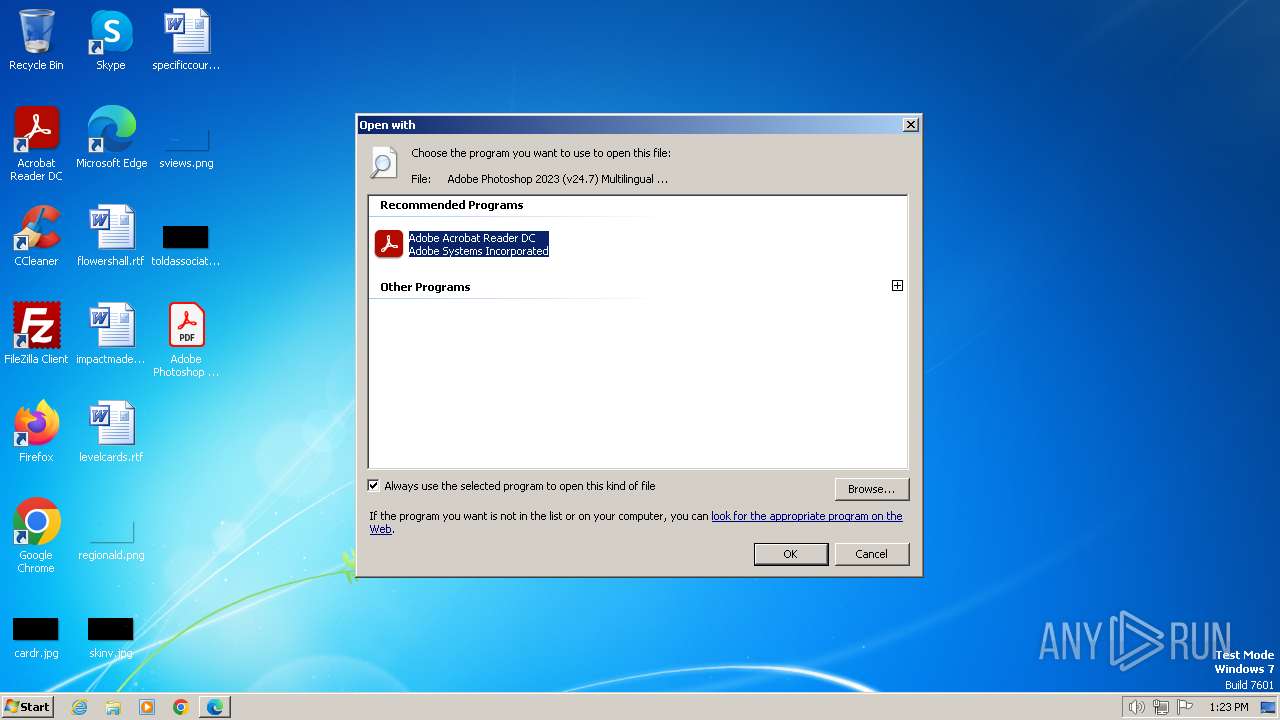Click the volume speaker tray icon

(1136, 707)
